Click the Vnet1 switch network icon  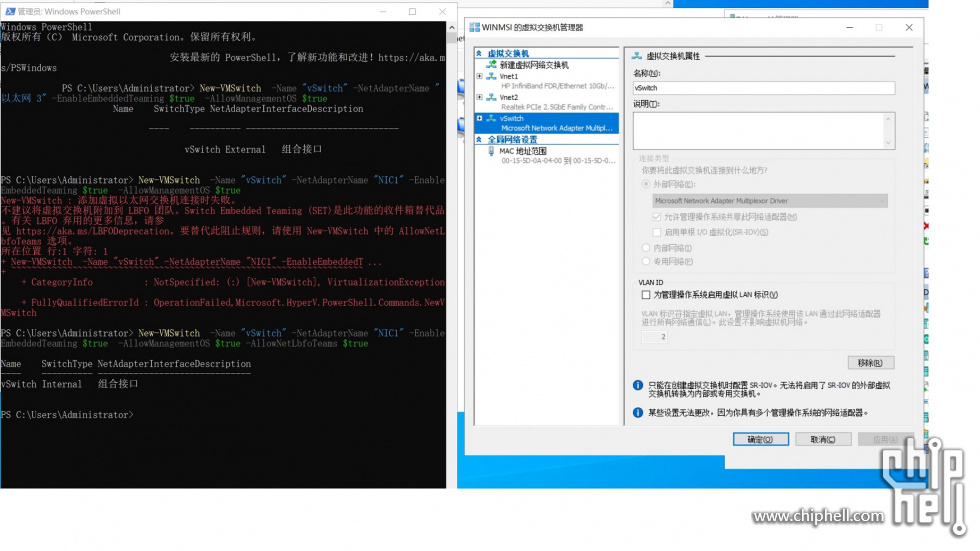pyautogui.click(x=492, y=76)
